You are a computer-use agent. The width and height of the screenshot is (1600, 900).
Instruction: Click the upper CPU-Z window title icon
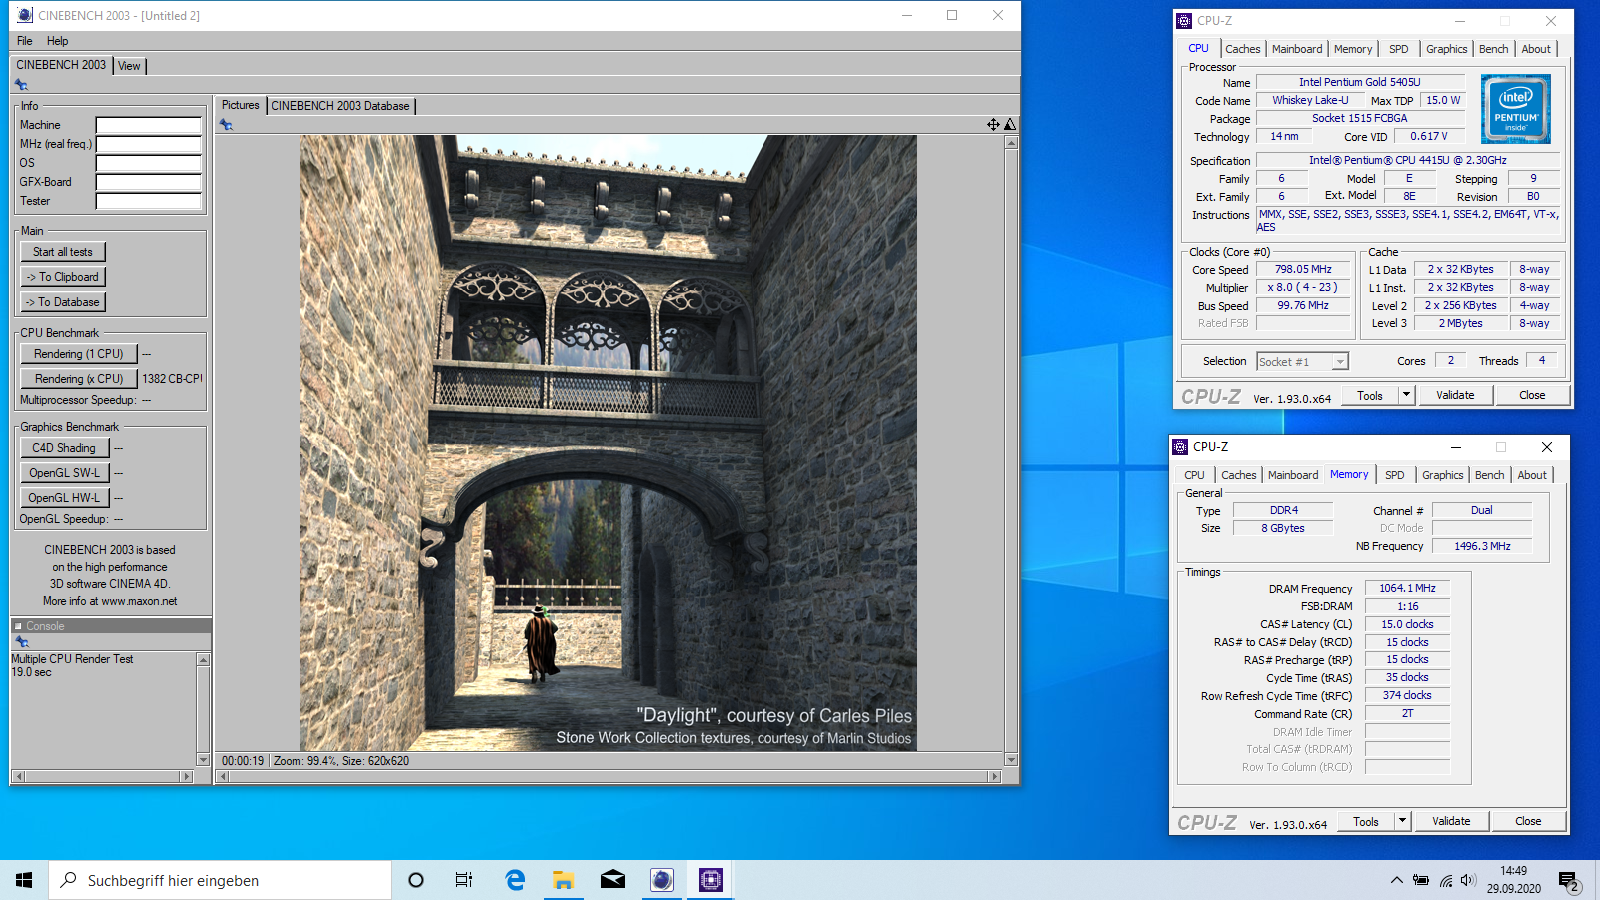coord(1185,20)
